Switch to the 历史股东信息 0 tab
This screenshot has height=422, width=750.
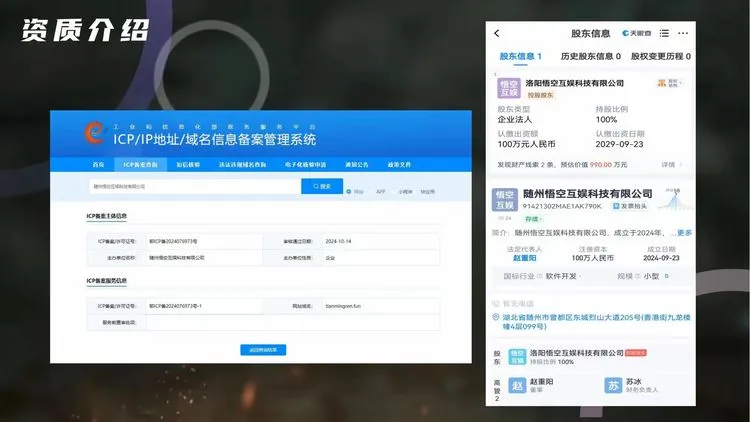click(591, 56)
